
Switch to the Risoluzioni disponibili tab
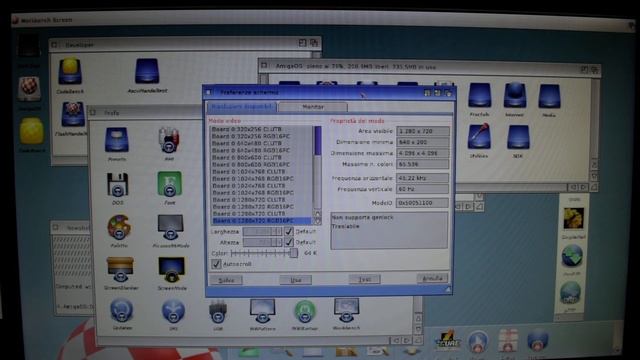click(242, 107)
